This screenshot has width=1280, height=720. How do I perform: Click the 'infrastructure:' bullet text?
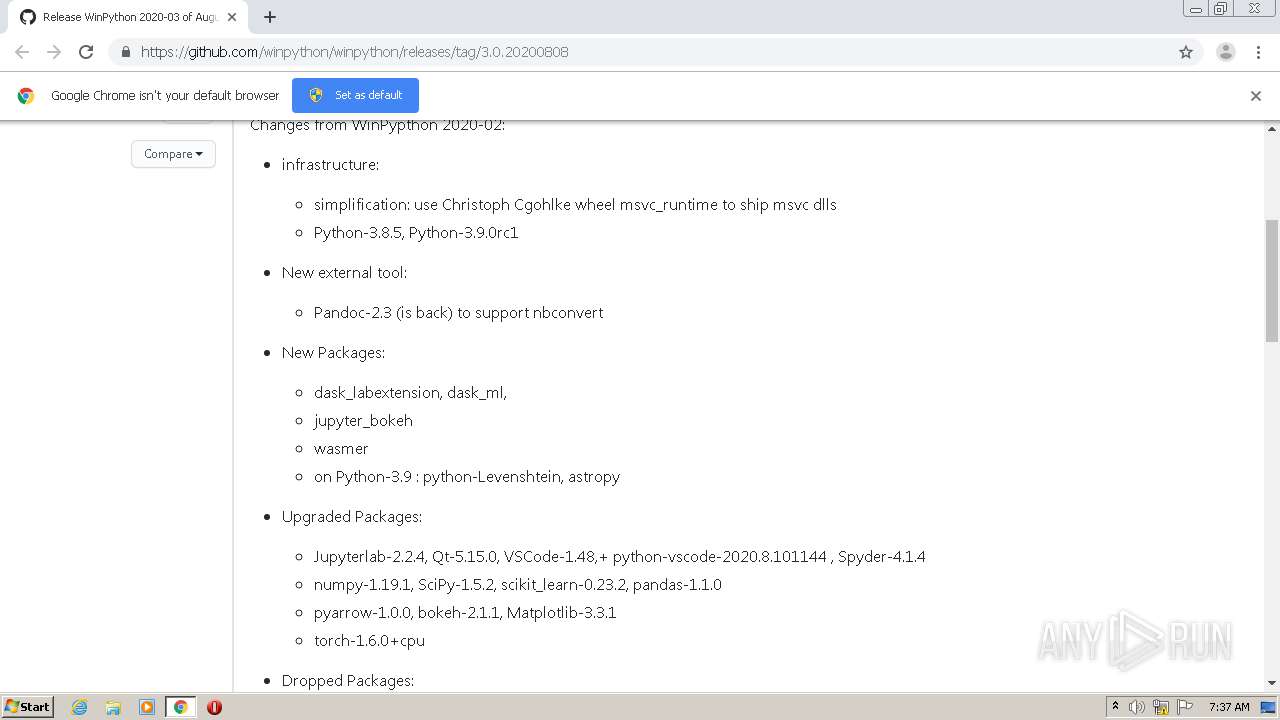point(330,164)
